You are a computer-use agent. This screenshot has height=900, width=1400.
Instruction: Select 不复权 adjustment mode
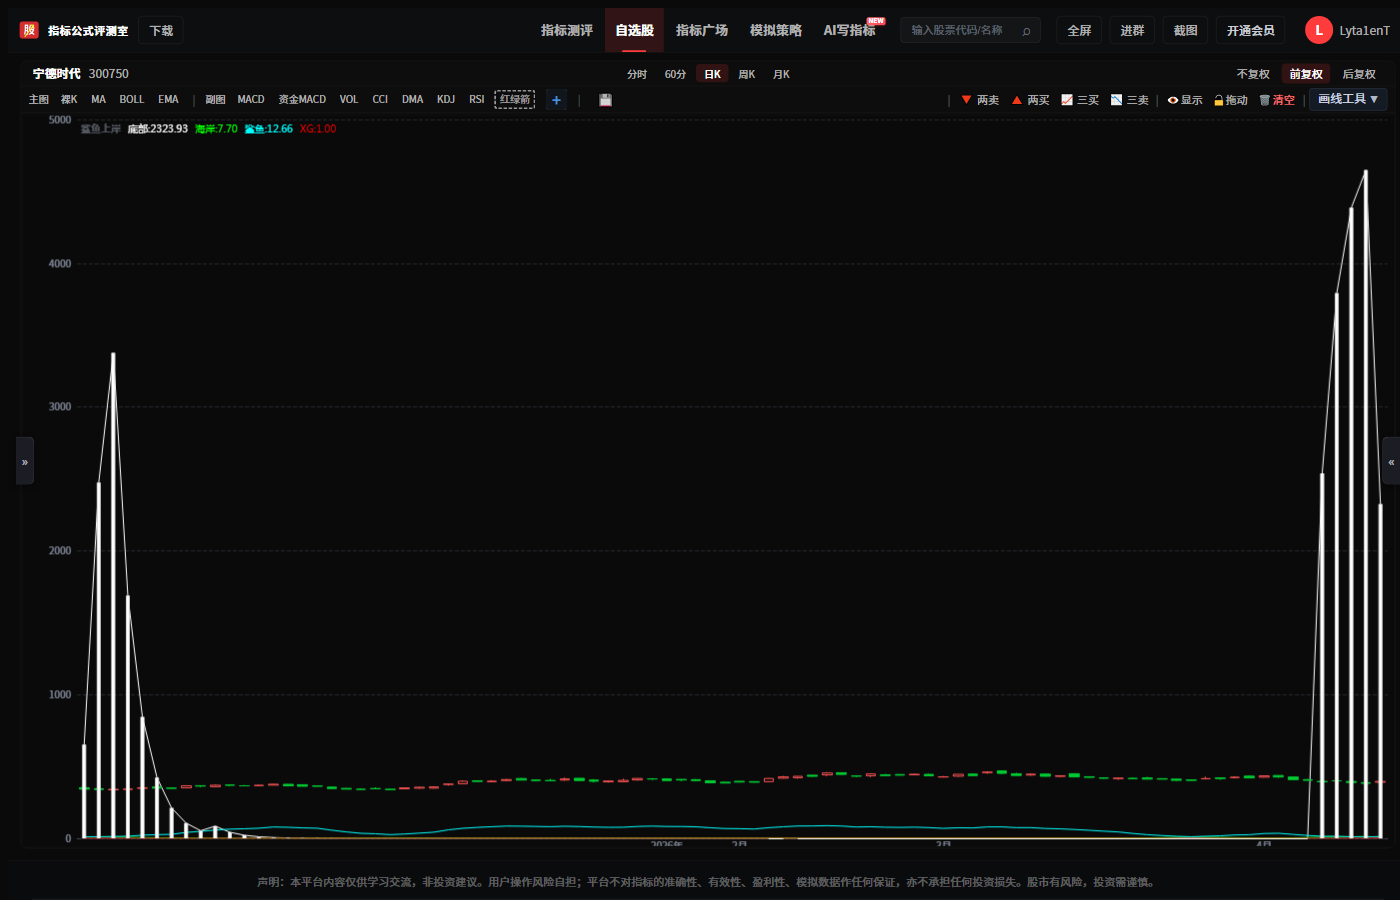pos(1253,74)
